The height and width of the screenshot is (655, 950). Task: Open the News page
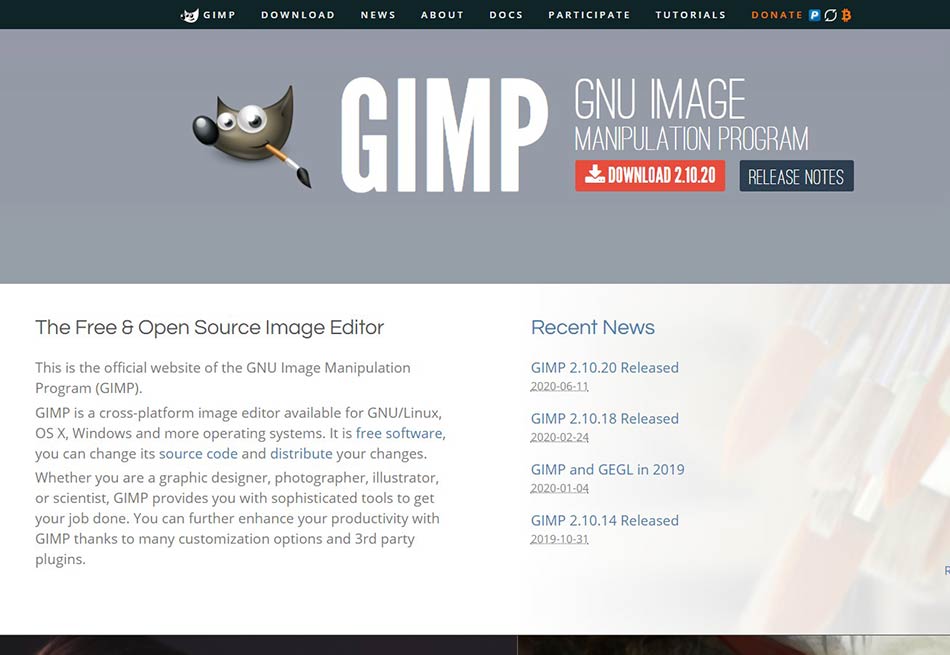378,15
